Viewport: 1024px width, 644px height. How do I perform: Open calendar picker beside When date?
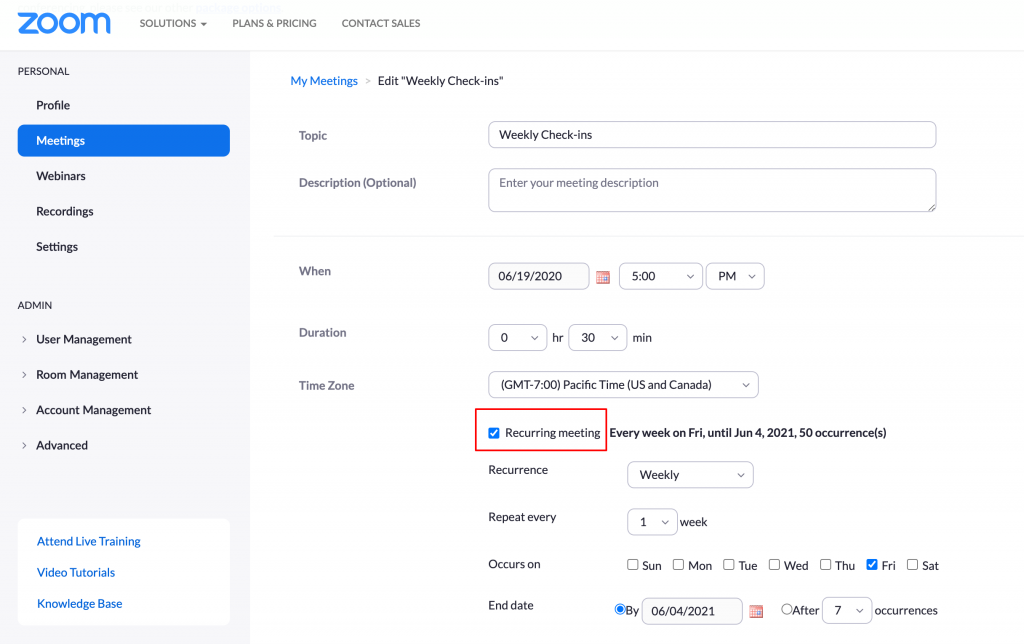(603, 277)
